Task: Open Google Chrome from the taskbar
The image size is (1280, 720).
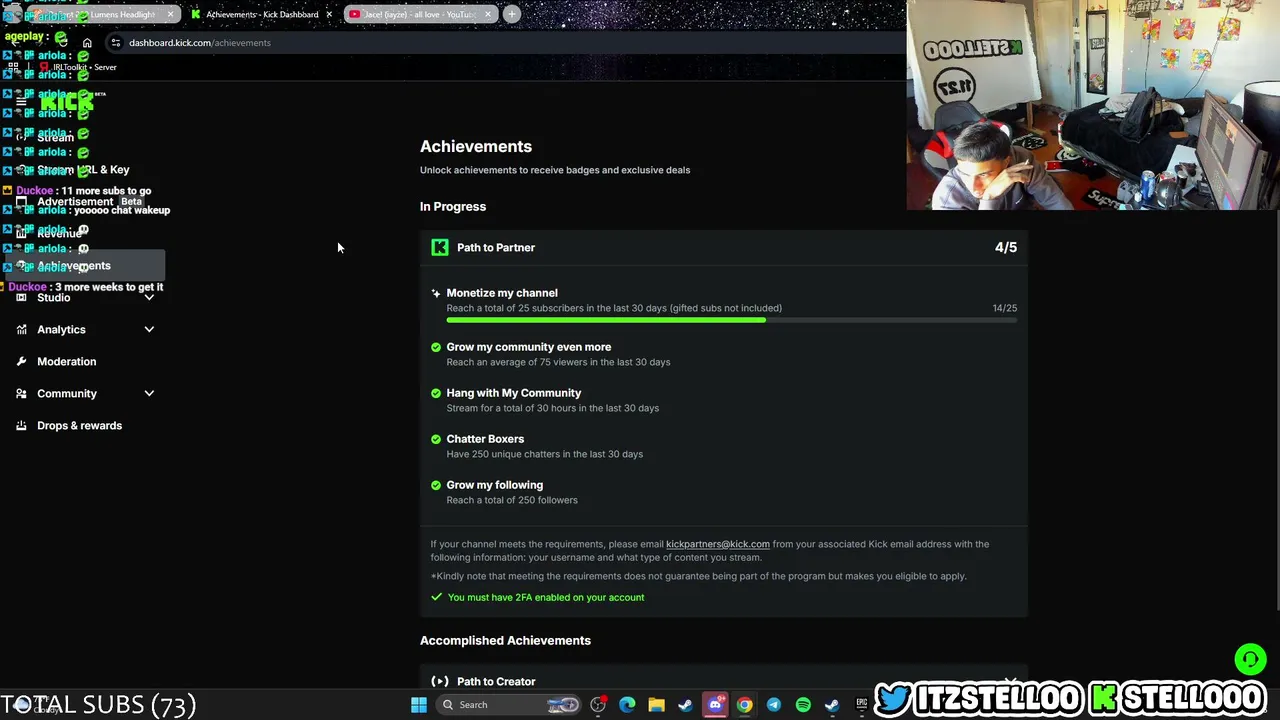Action: 744,705
